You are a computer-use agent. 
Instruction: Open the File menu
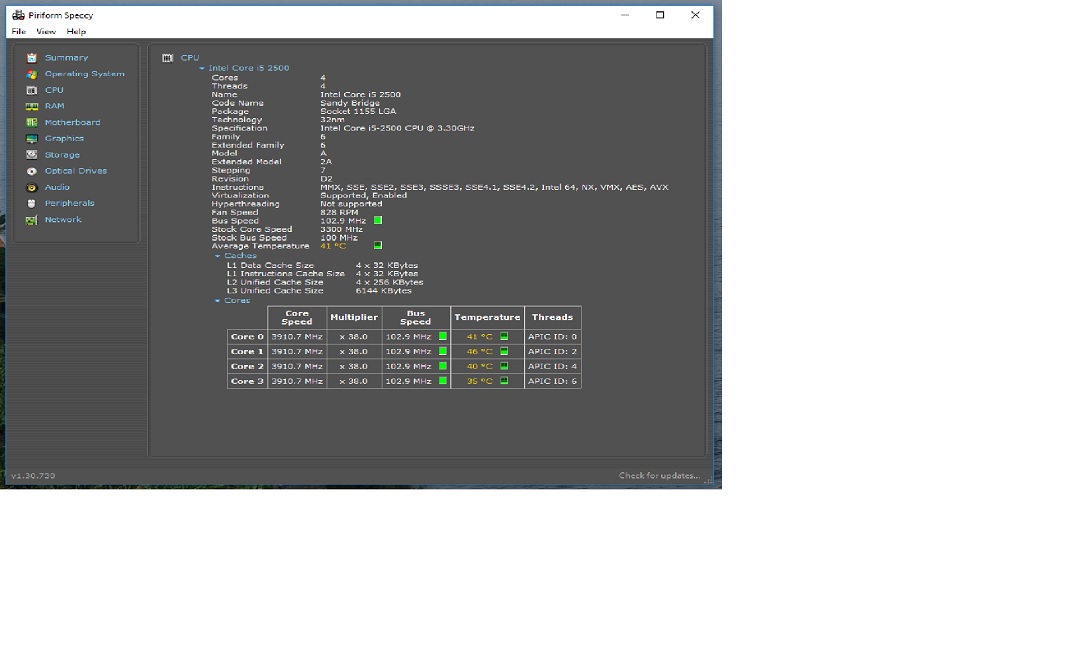click(19, 32)
